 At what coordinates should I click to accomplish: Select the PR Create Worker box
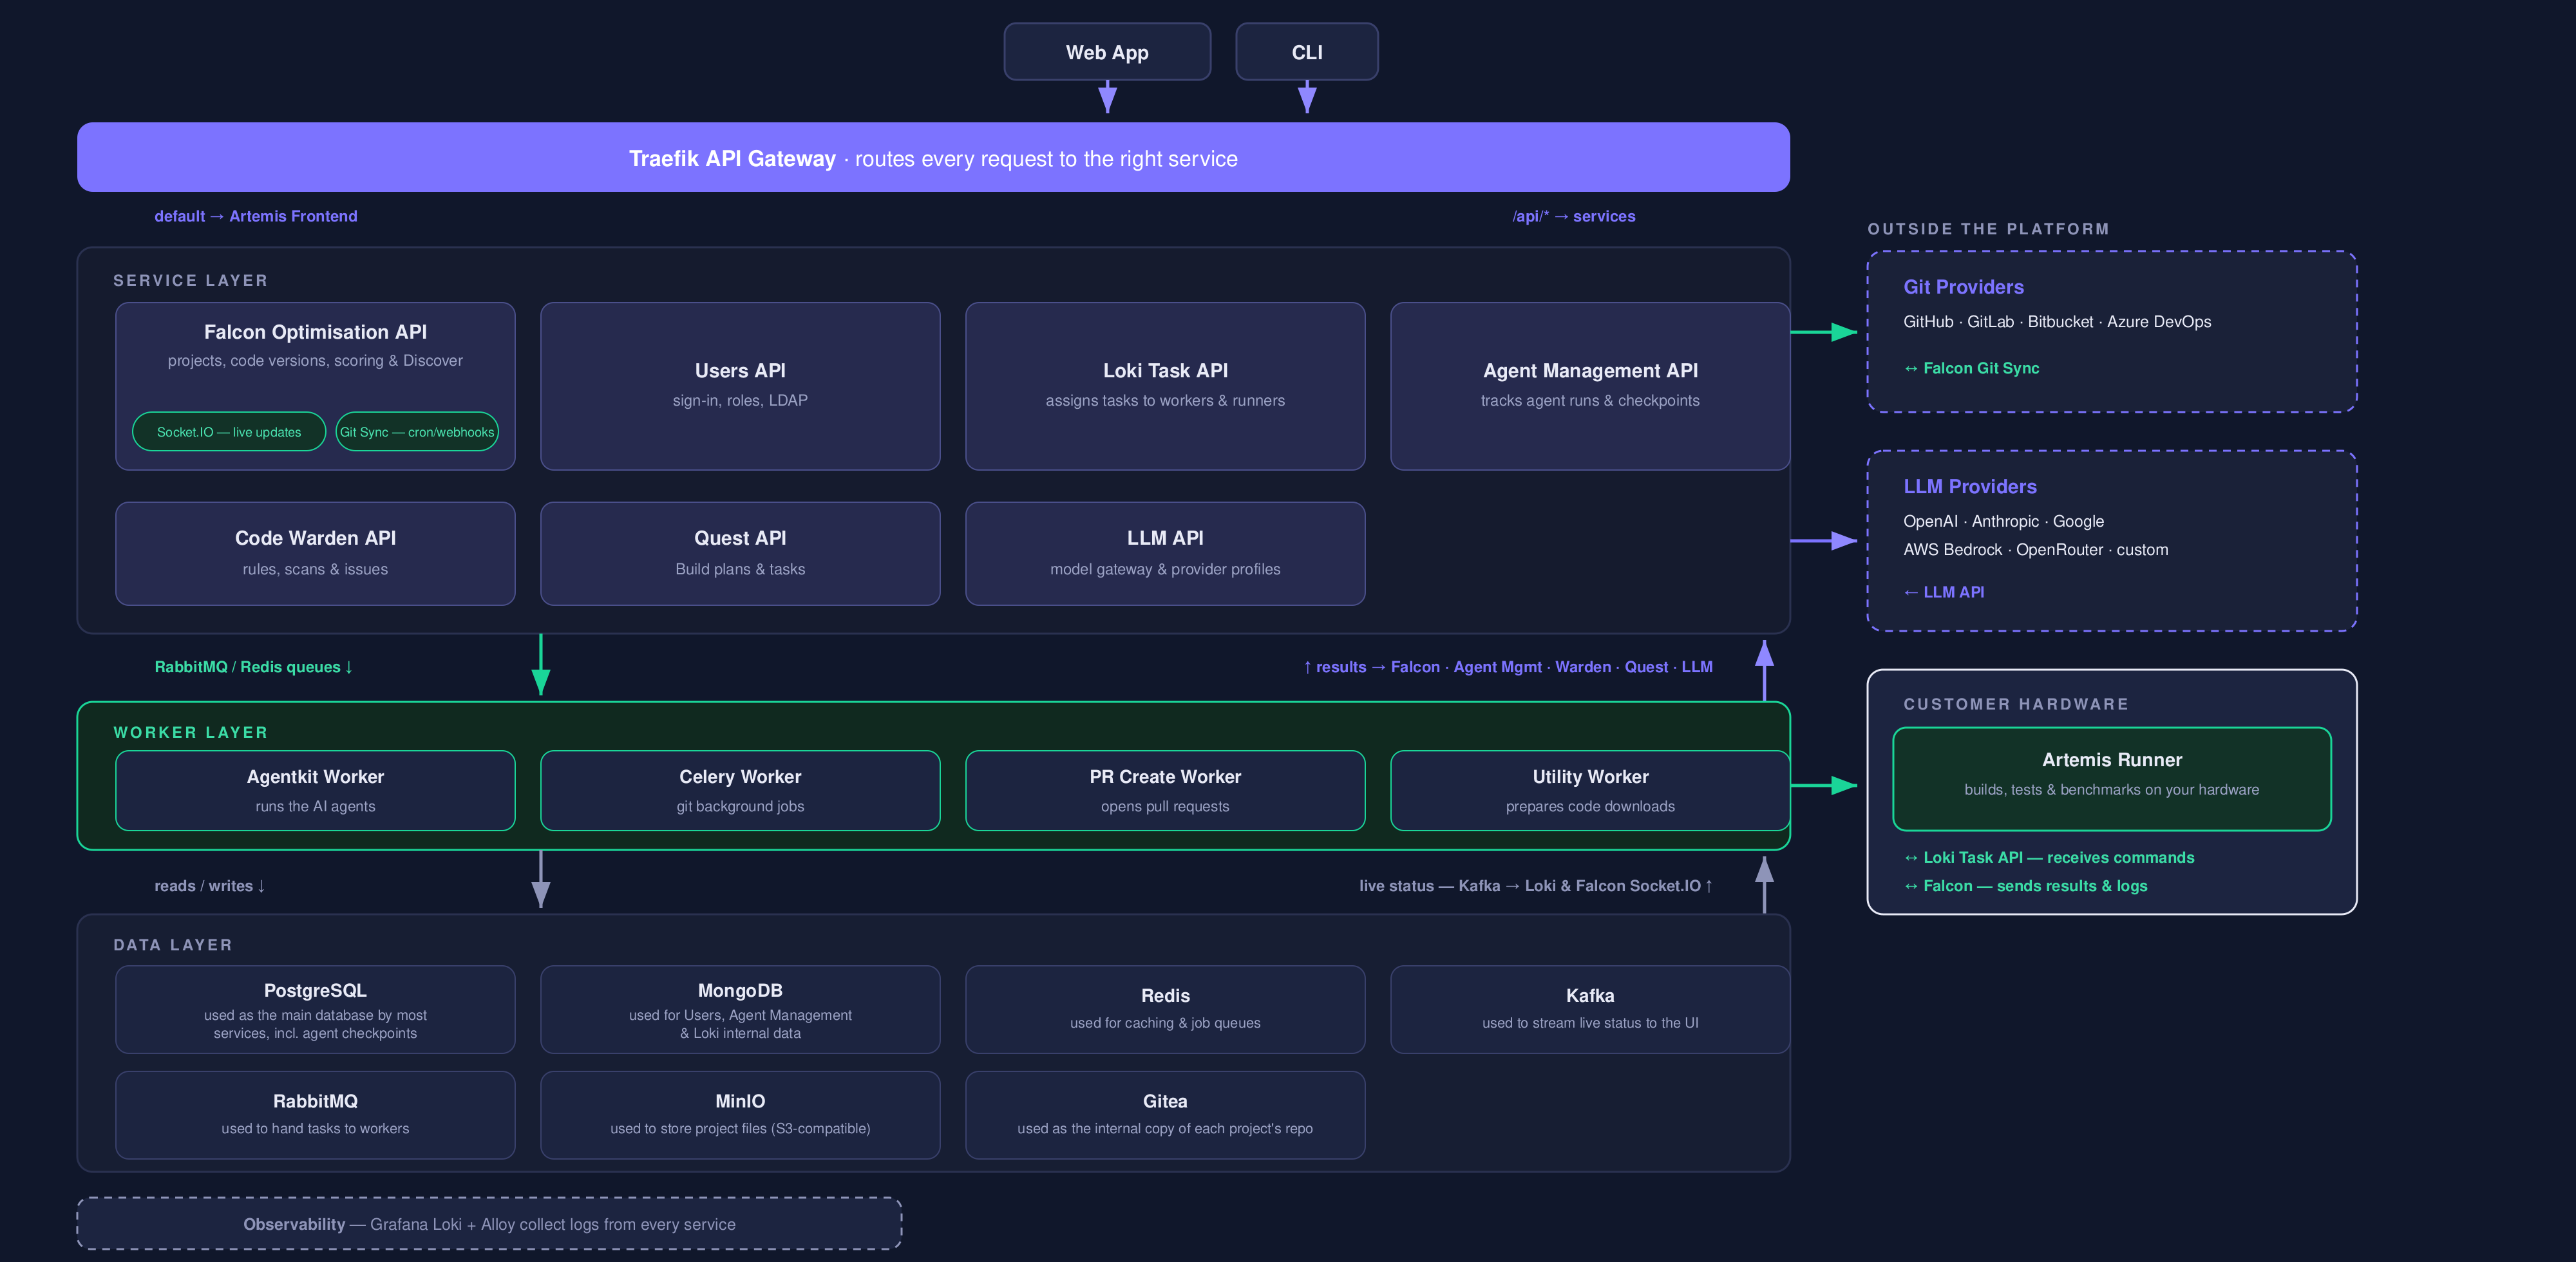[1165, 790]
